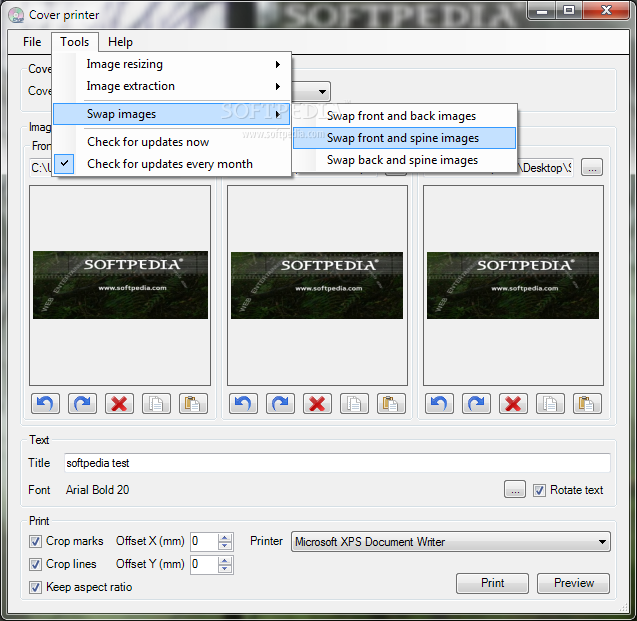Delete the middle image with red X
Viewport: 637px width, 621px height.
317,403
